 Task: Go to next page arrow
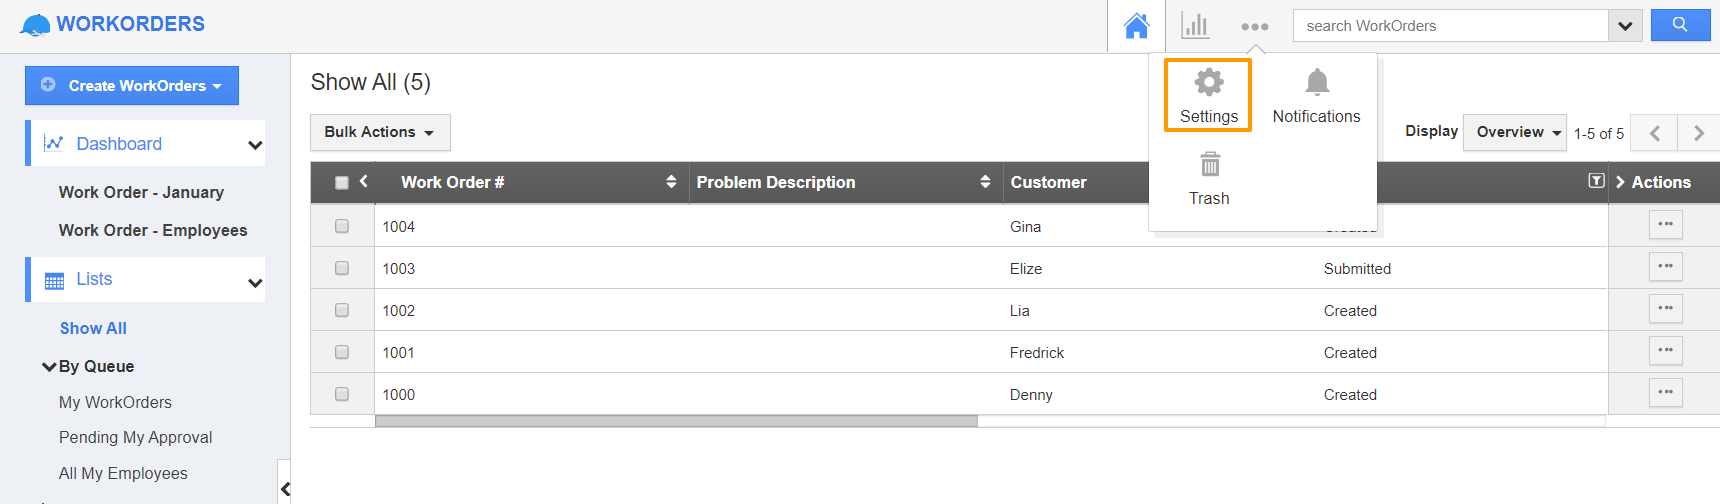(1698, 133)
